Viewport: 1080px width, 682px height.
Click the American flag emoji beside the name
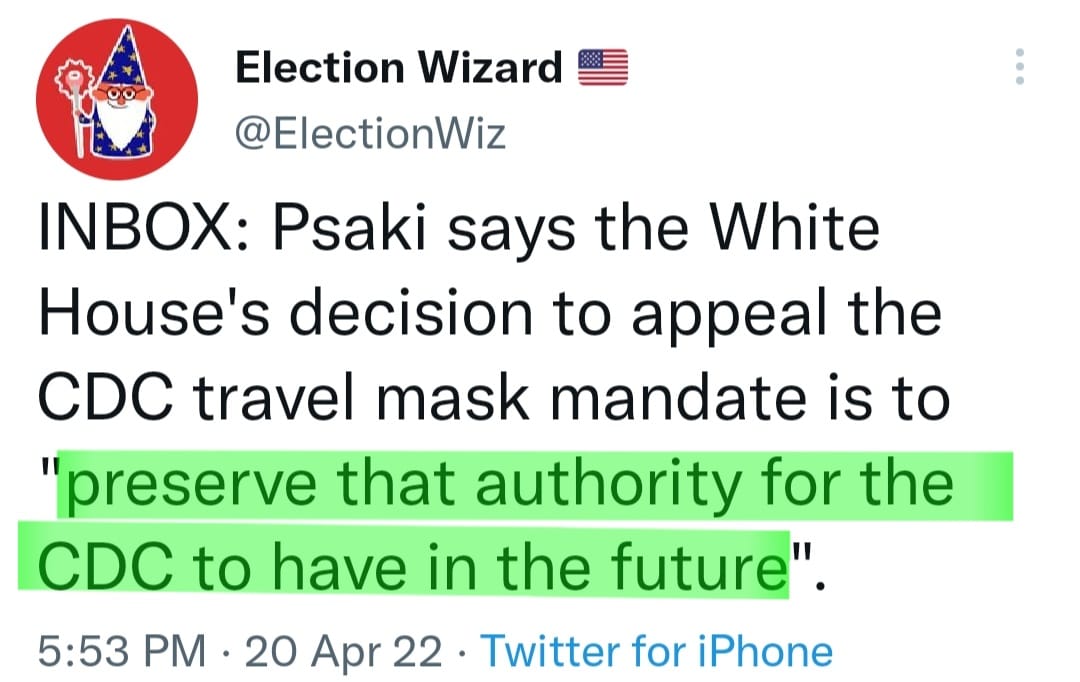(603, 68)
